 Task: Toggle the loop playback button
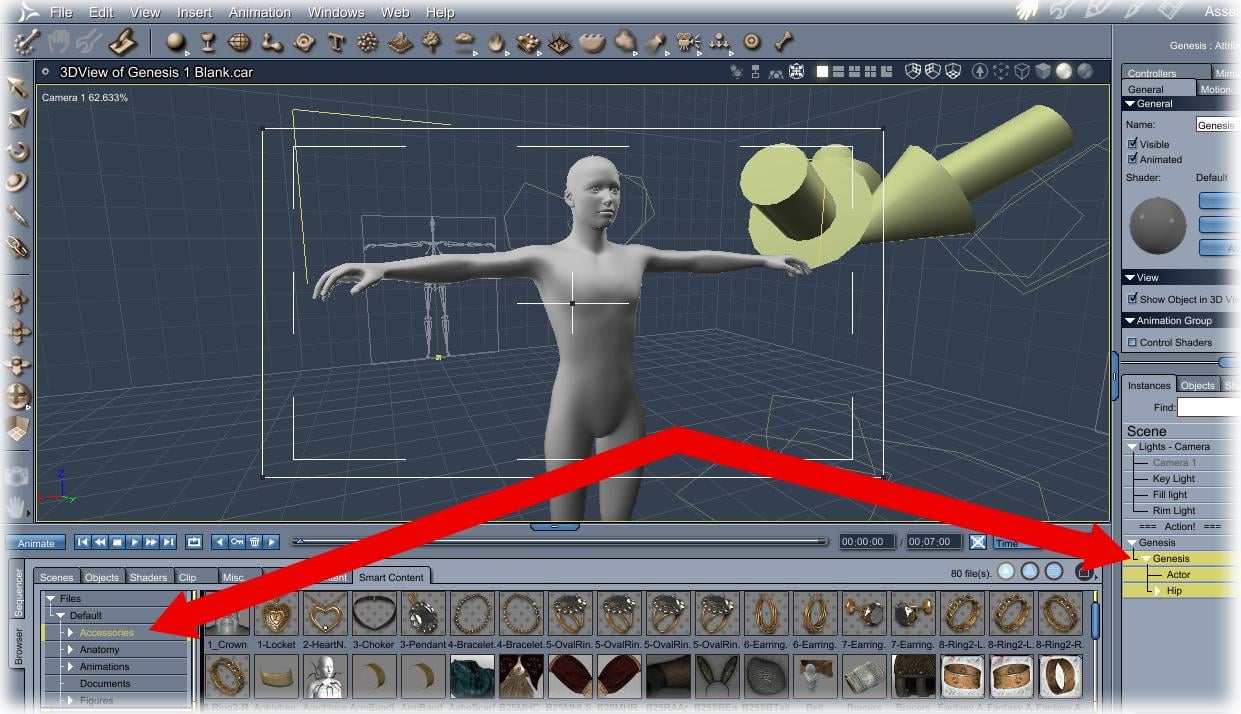pyautogui.click(x=194, y=542)
